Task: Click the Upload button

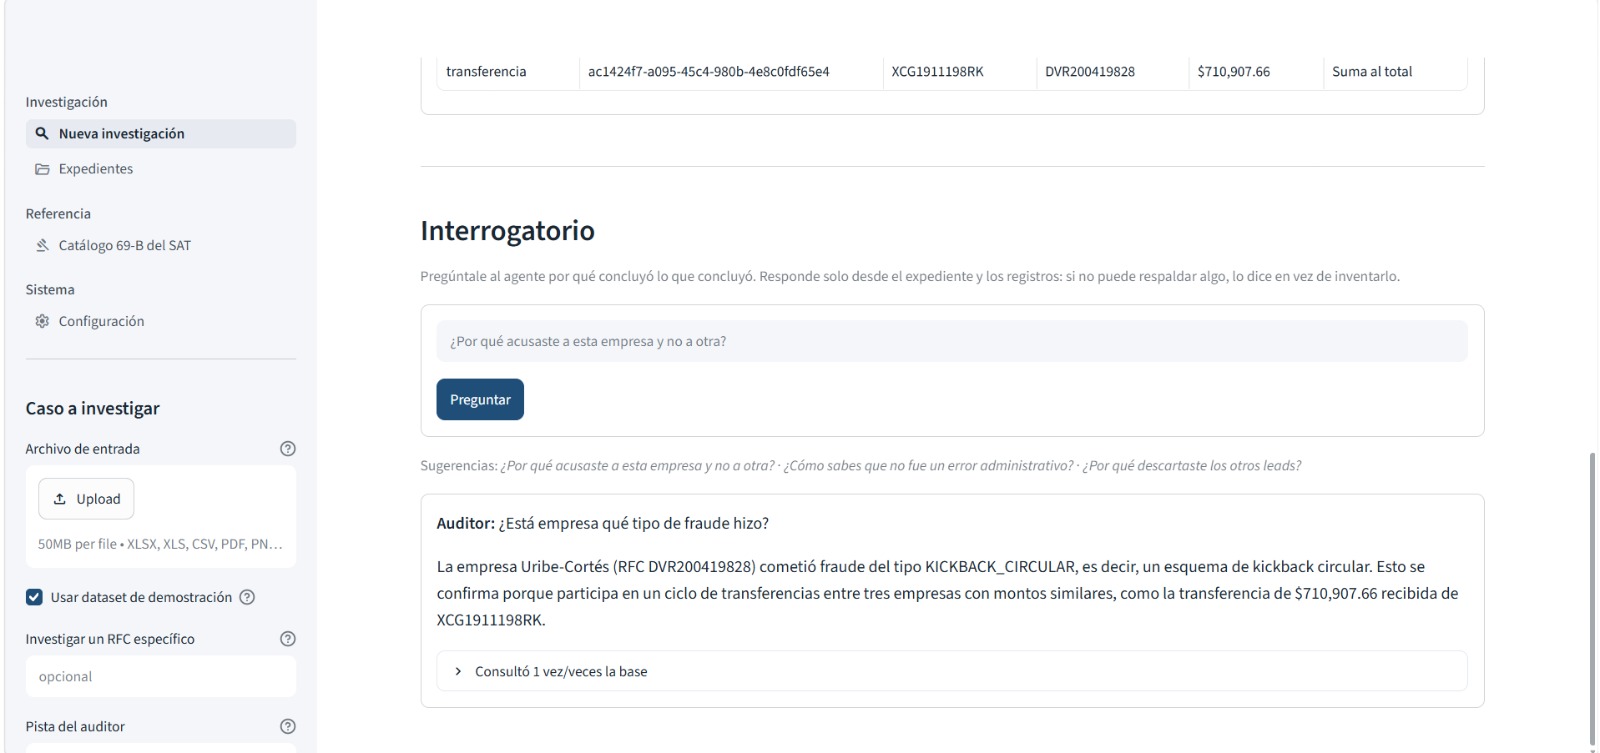Action: [86, 499]
